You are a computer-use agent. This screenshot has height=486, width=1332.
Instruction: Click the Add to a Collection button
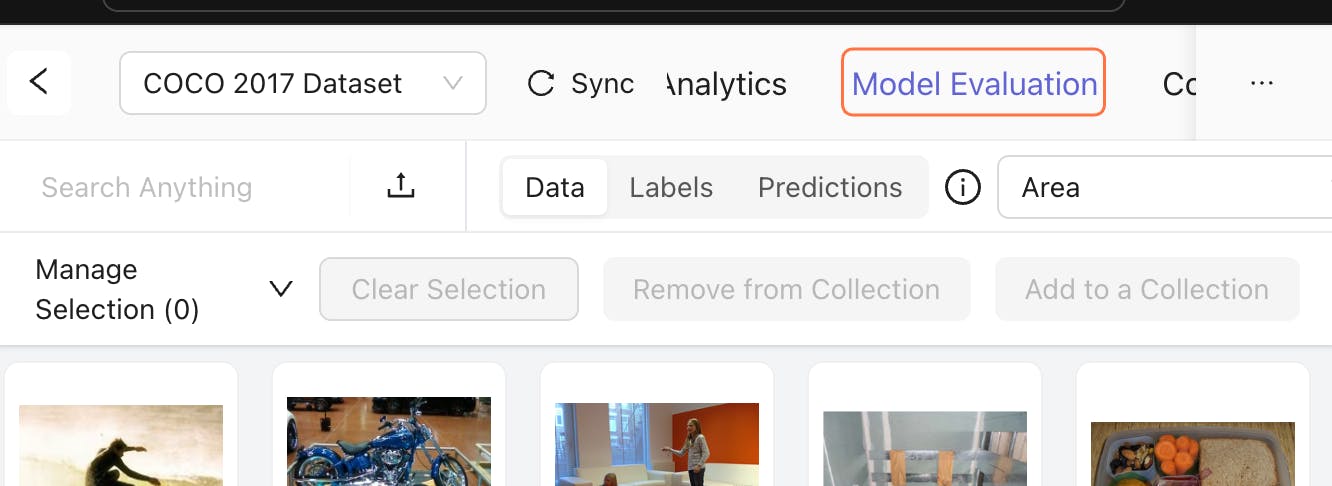pyautogui.click(x=1147, y=289)
